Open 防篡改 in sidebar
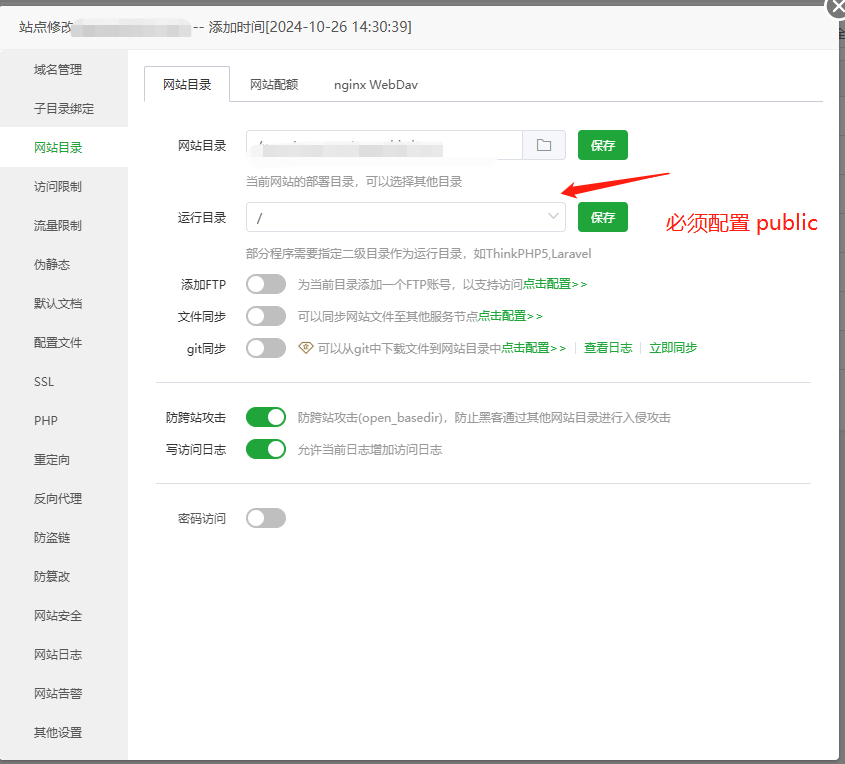 point(52,577)
